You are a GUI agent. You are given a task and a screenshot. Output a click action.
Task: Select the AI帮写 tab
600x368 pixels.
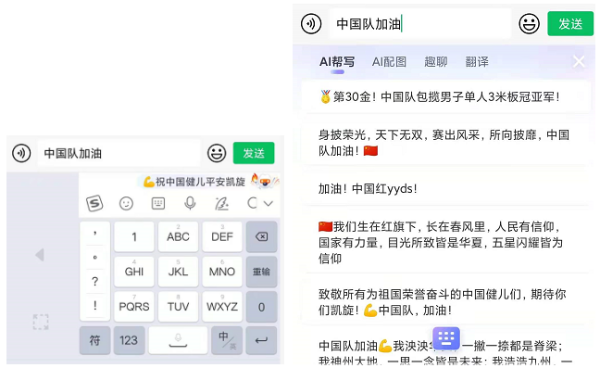click(337, 62)
